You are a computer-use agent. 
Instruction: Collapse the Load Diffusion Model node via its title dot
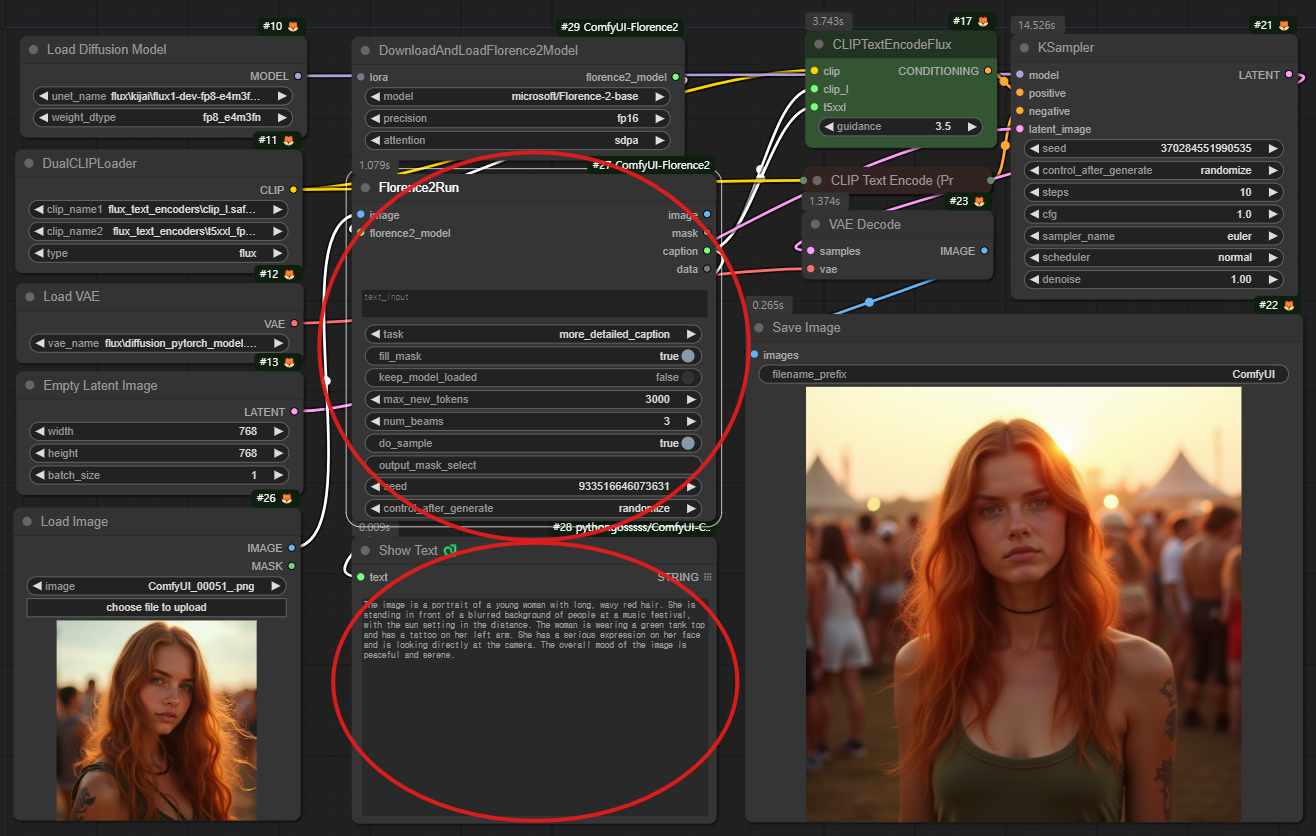(34, 49)
